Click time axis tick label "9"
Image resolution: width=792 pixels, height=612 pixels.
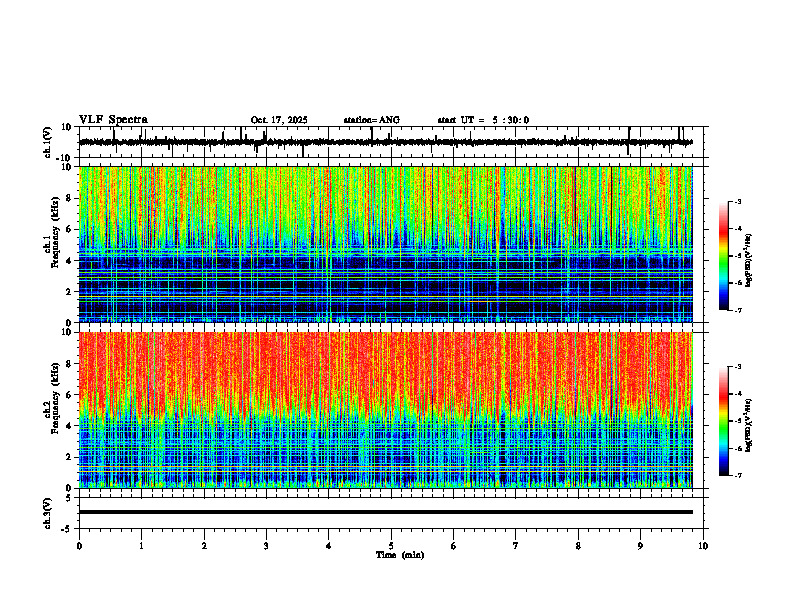pyautogui.click(x=640, y=546)
